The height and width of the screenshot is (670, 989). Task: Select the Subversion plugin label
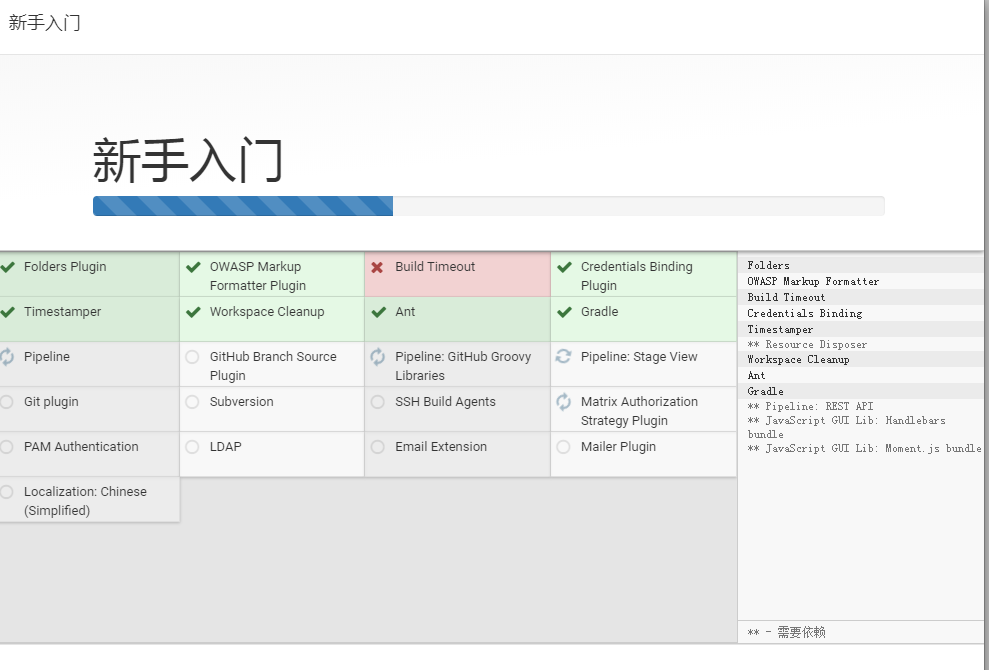pyautogui.click(x=242, y=401)
